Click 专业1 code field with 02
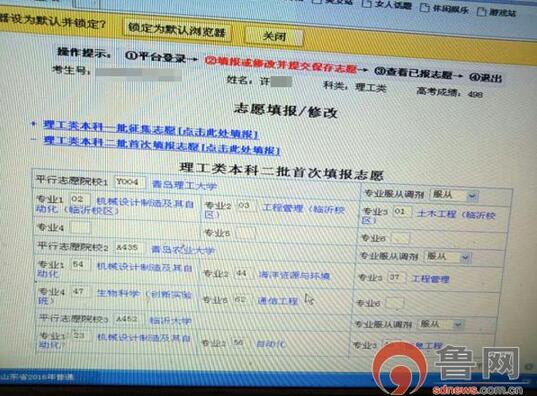Image resolution: width=537 pixels, height=396 pixels. tap(80, 199)
